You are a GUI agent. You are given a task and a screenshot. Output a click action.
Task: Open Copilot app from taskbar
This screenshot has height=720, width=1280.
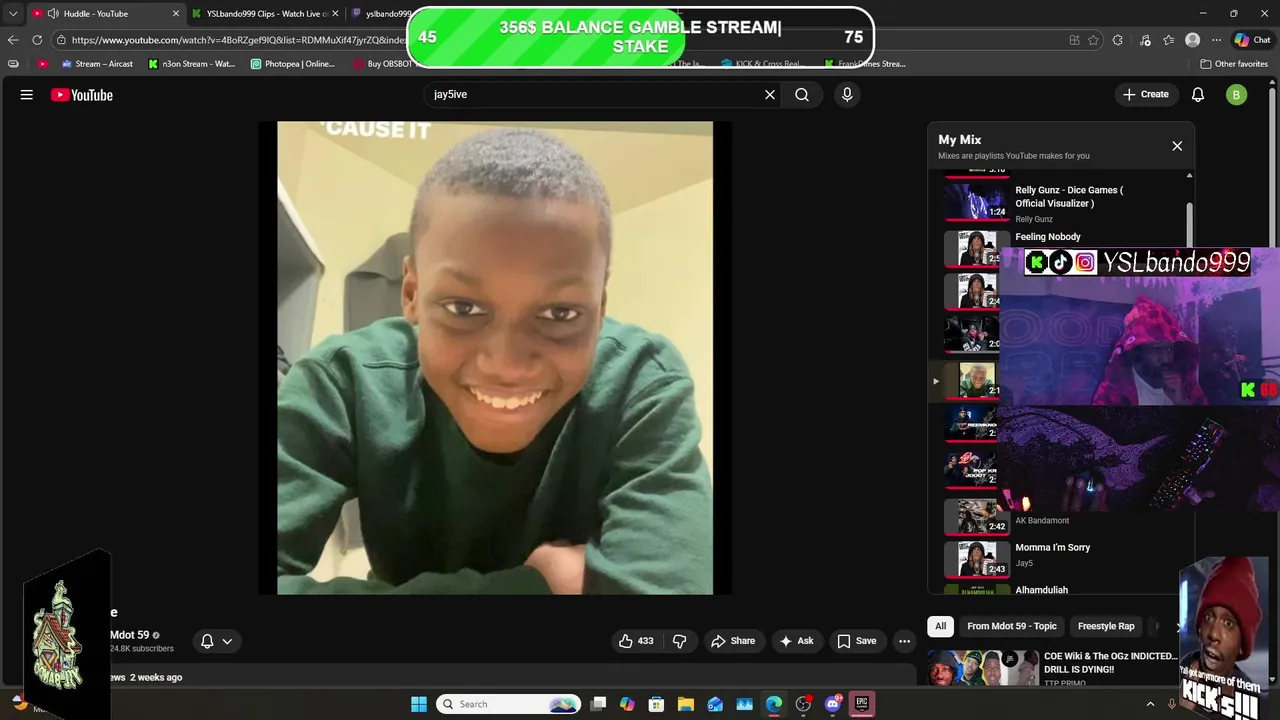click(x=627, y=704)
